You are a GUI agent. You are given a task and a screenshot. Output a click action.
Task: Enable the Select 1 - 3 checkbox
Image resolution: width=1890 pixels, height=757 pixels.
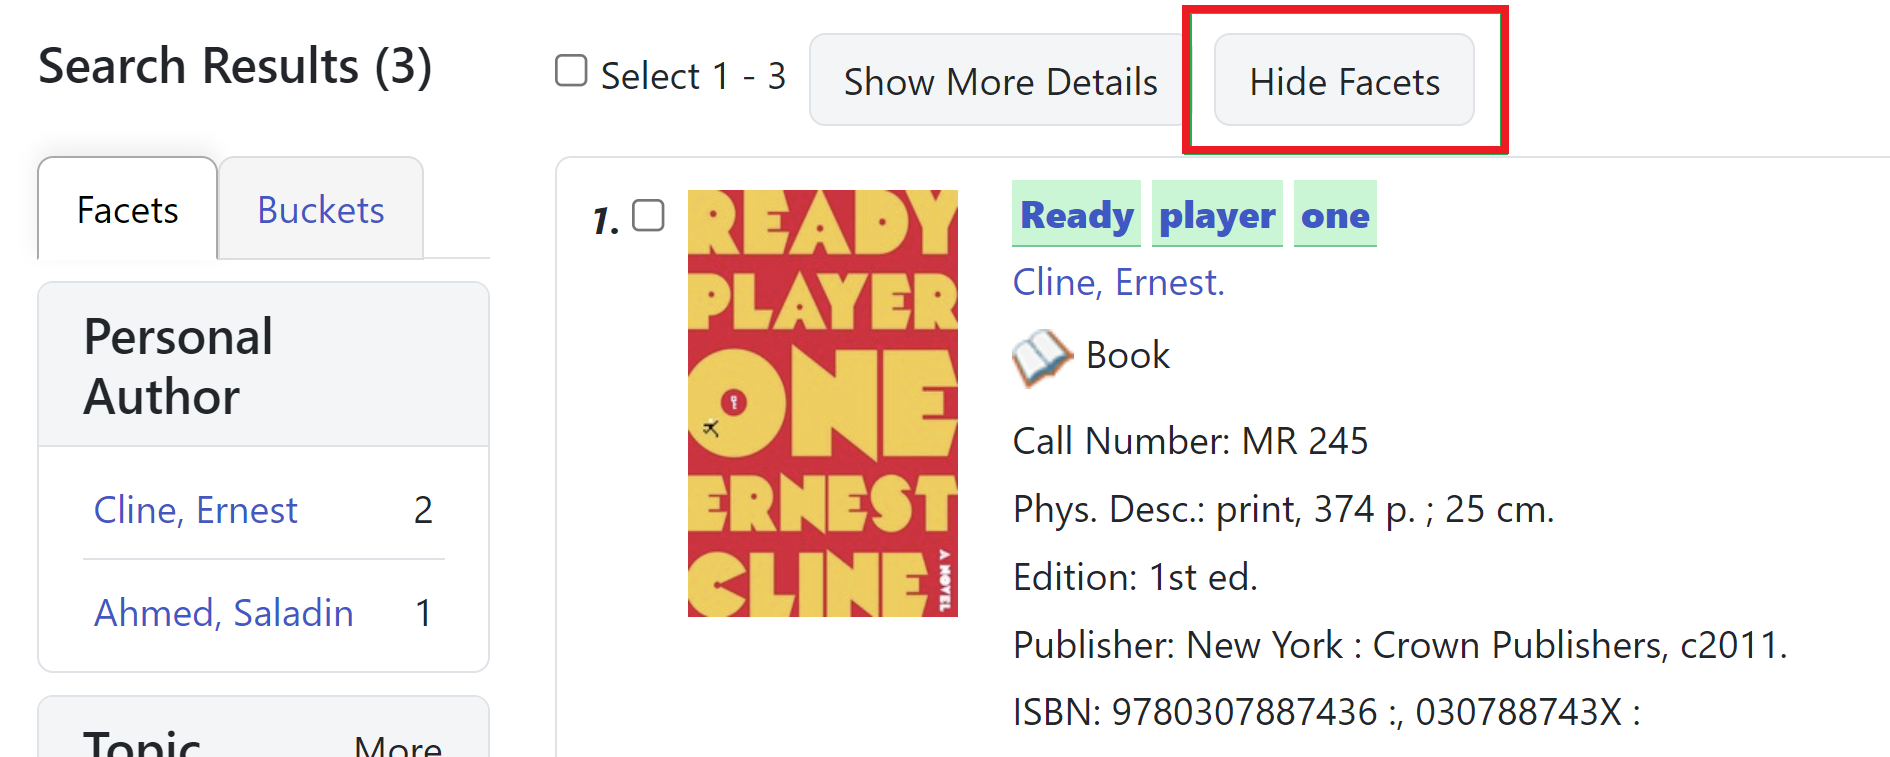[x=570, y=71]
